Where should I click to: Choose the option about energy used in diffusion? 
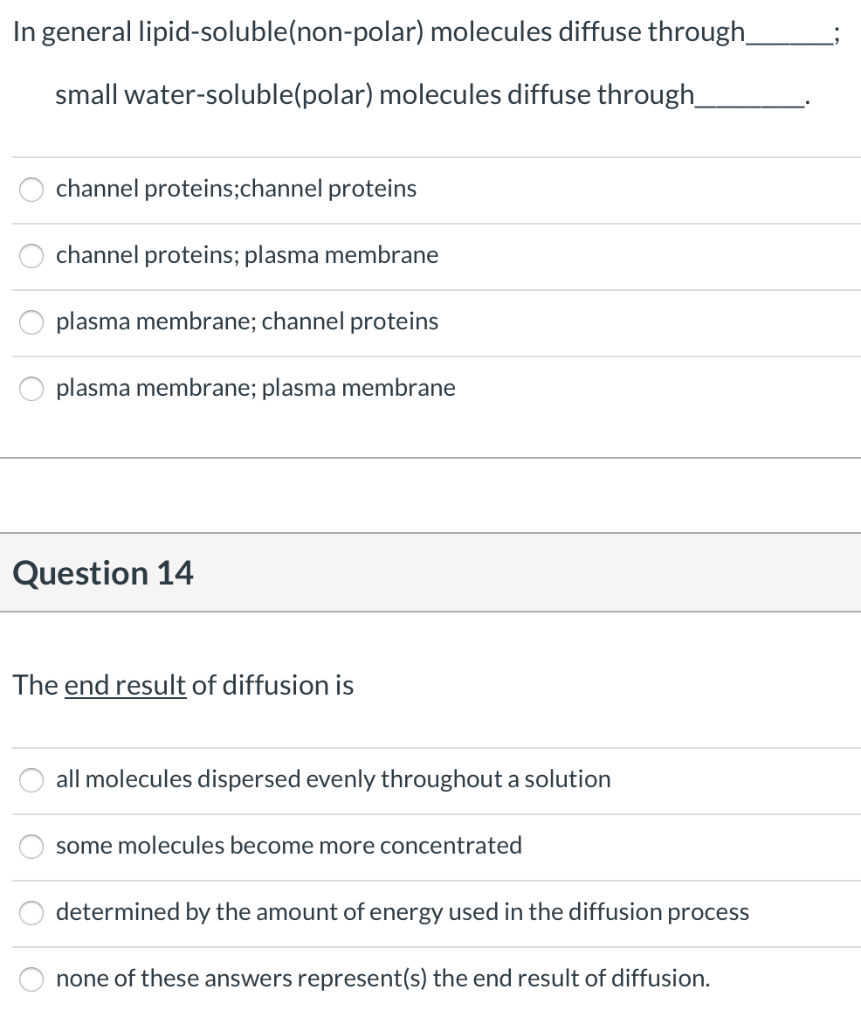pos(403,911)
